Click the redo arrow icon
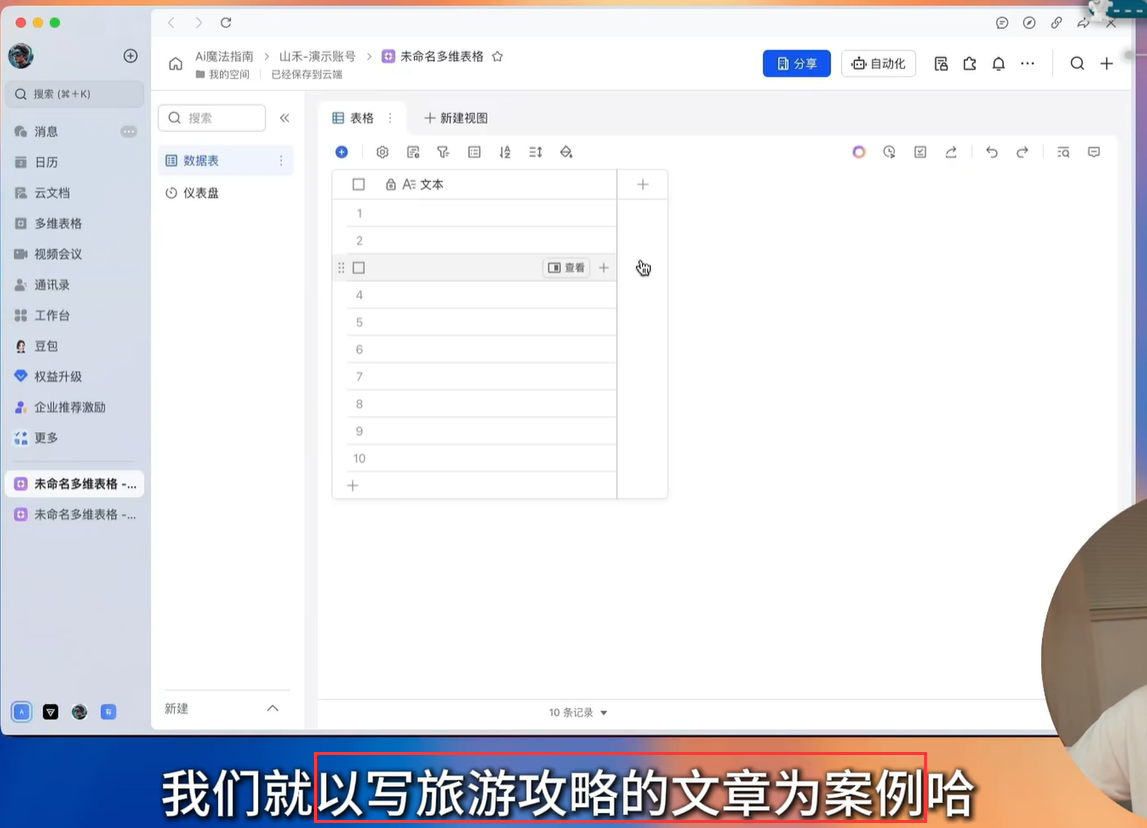 [1023, 152]
